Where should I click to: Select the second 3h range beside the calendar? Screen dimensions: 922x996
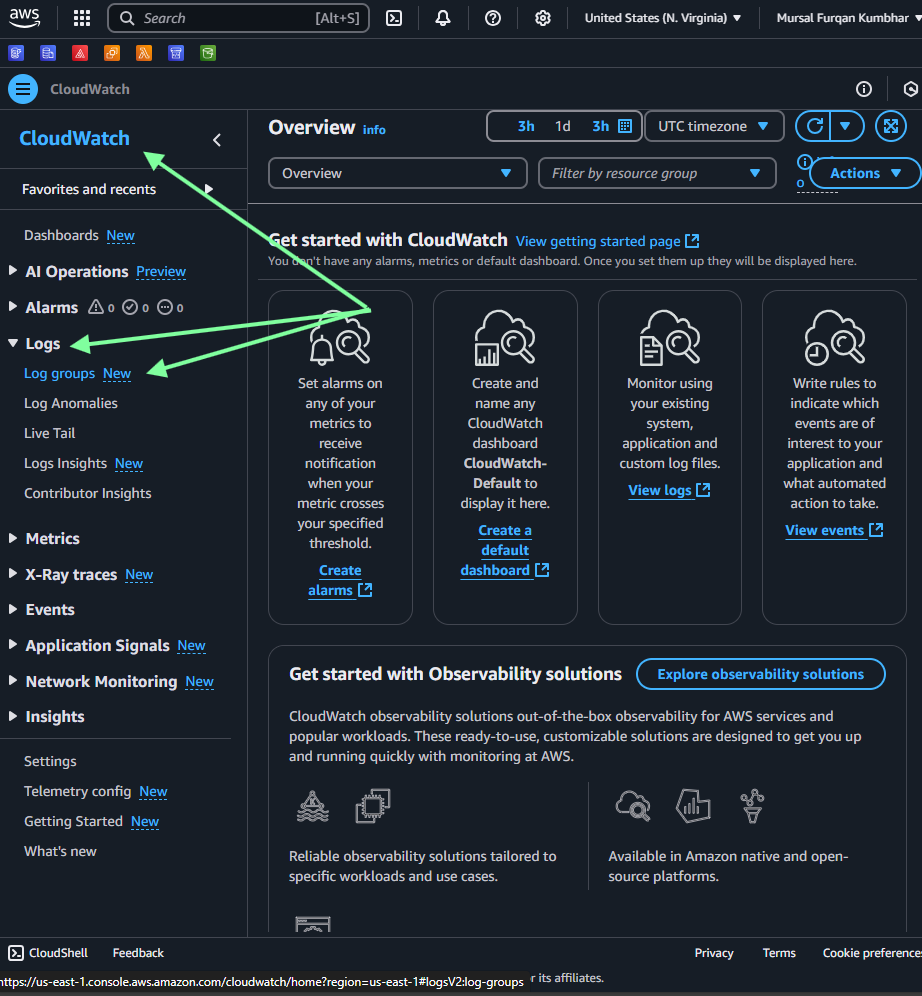pos(600,126)
